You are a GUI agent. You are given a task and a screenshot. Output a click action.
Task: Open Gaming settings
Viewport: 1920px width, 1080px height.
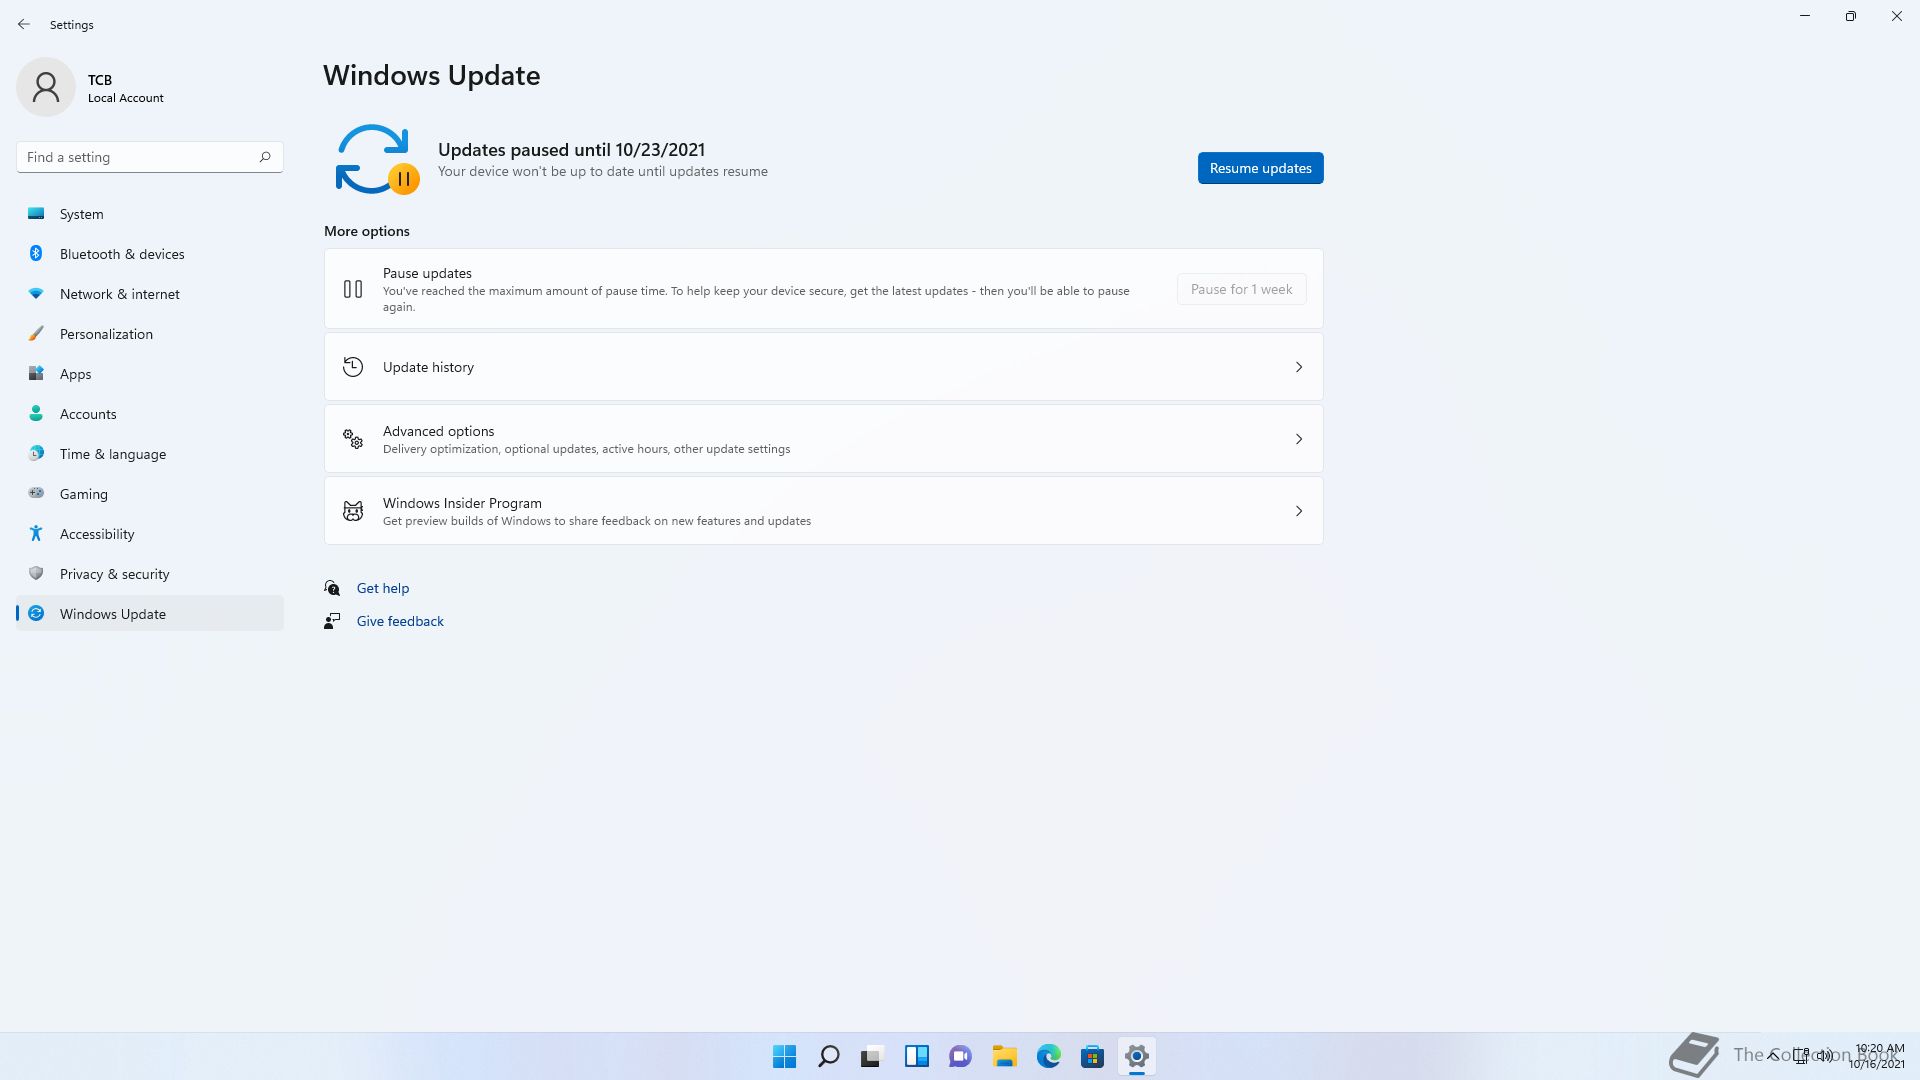pyautogui.click(x=150, y=494)
